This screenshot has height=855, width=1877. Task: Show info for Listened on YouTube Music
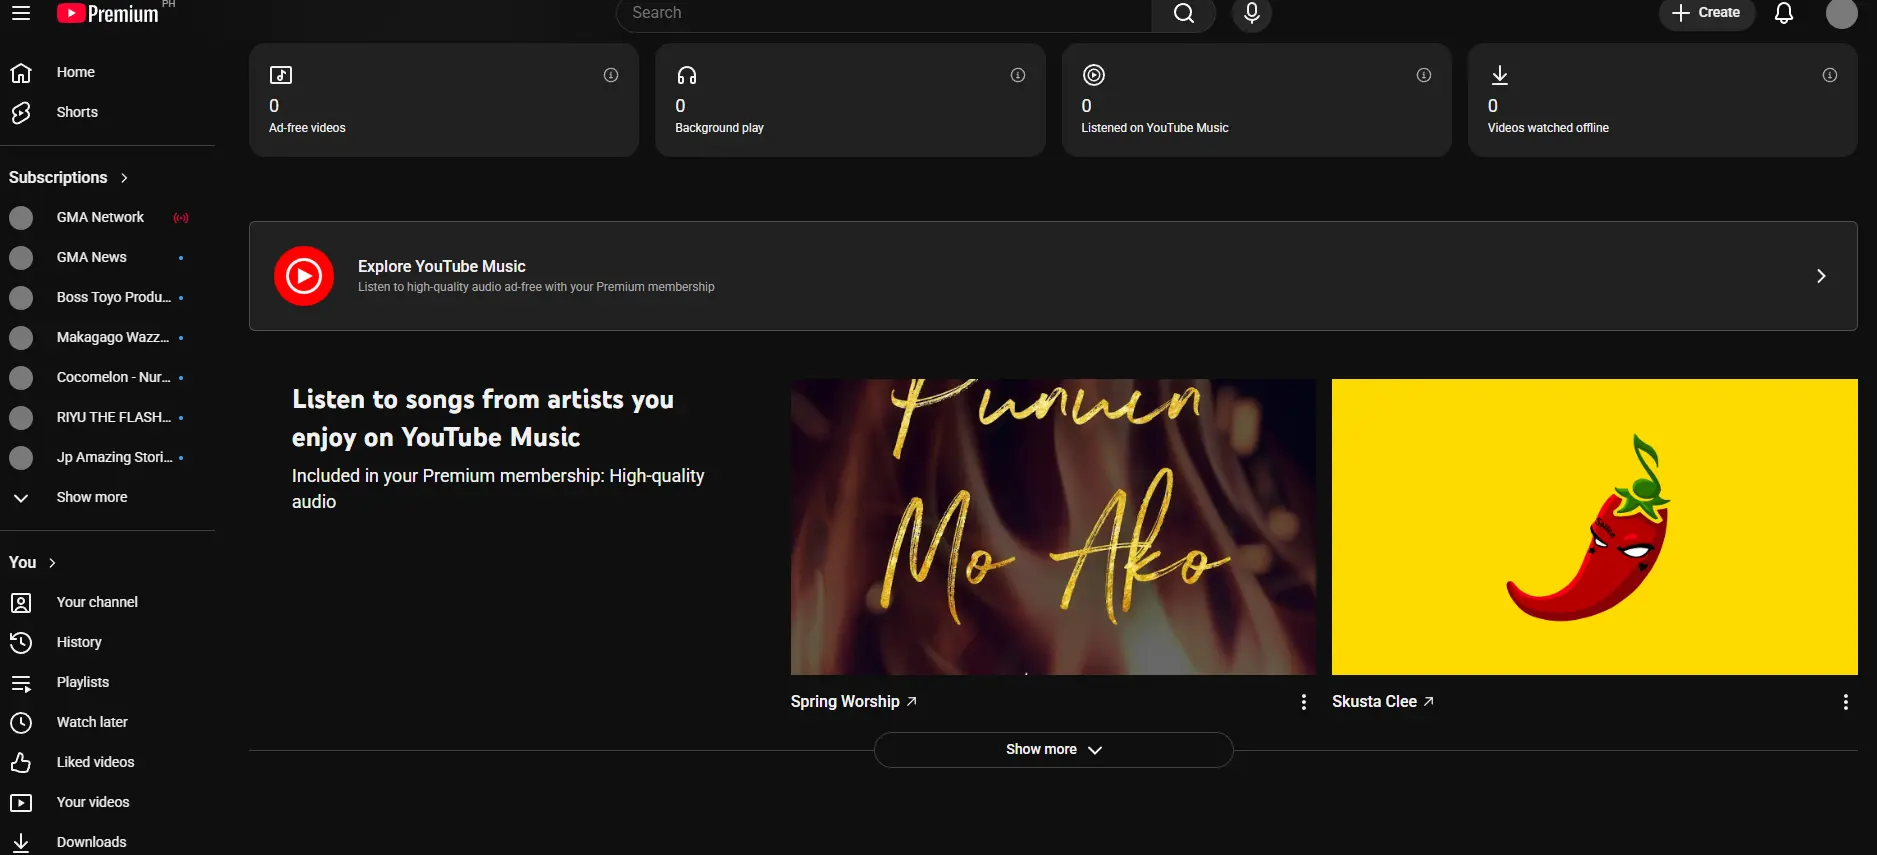click(1424, 75)
